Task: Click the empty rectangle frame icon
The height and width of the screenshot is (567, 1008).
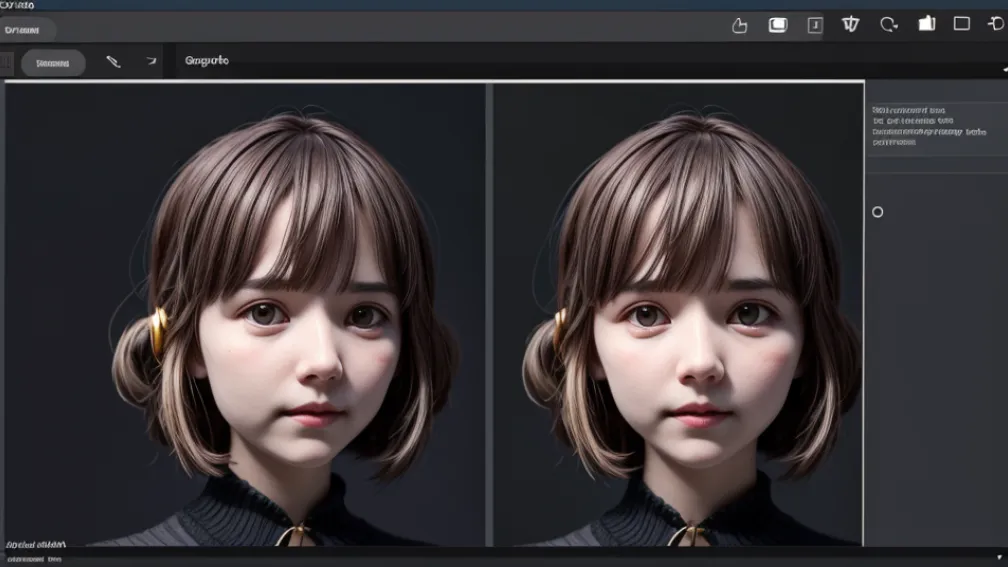Action: [x=961, y=24]
